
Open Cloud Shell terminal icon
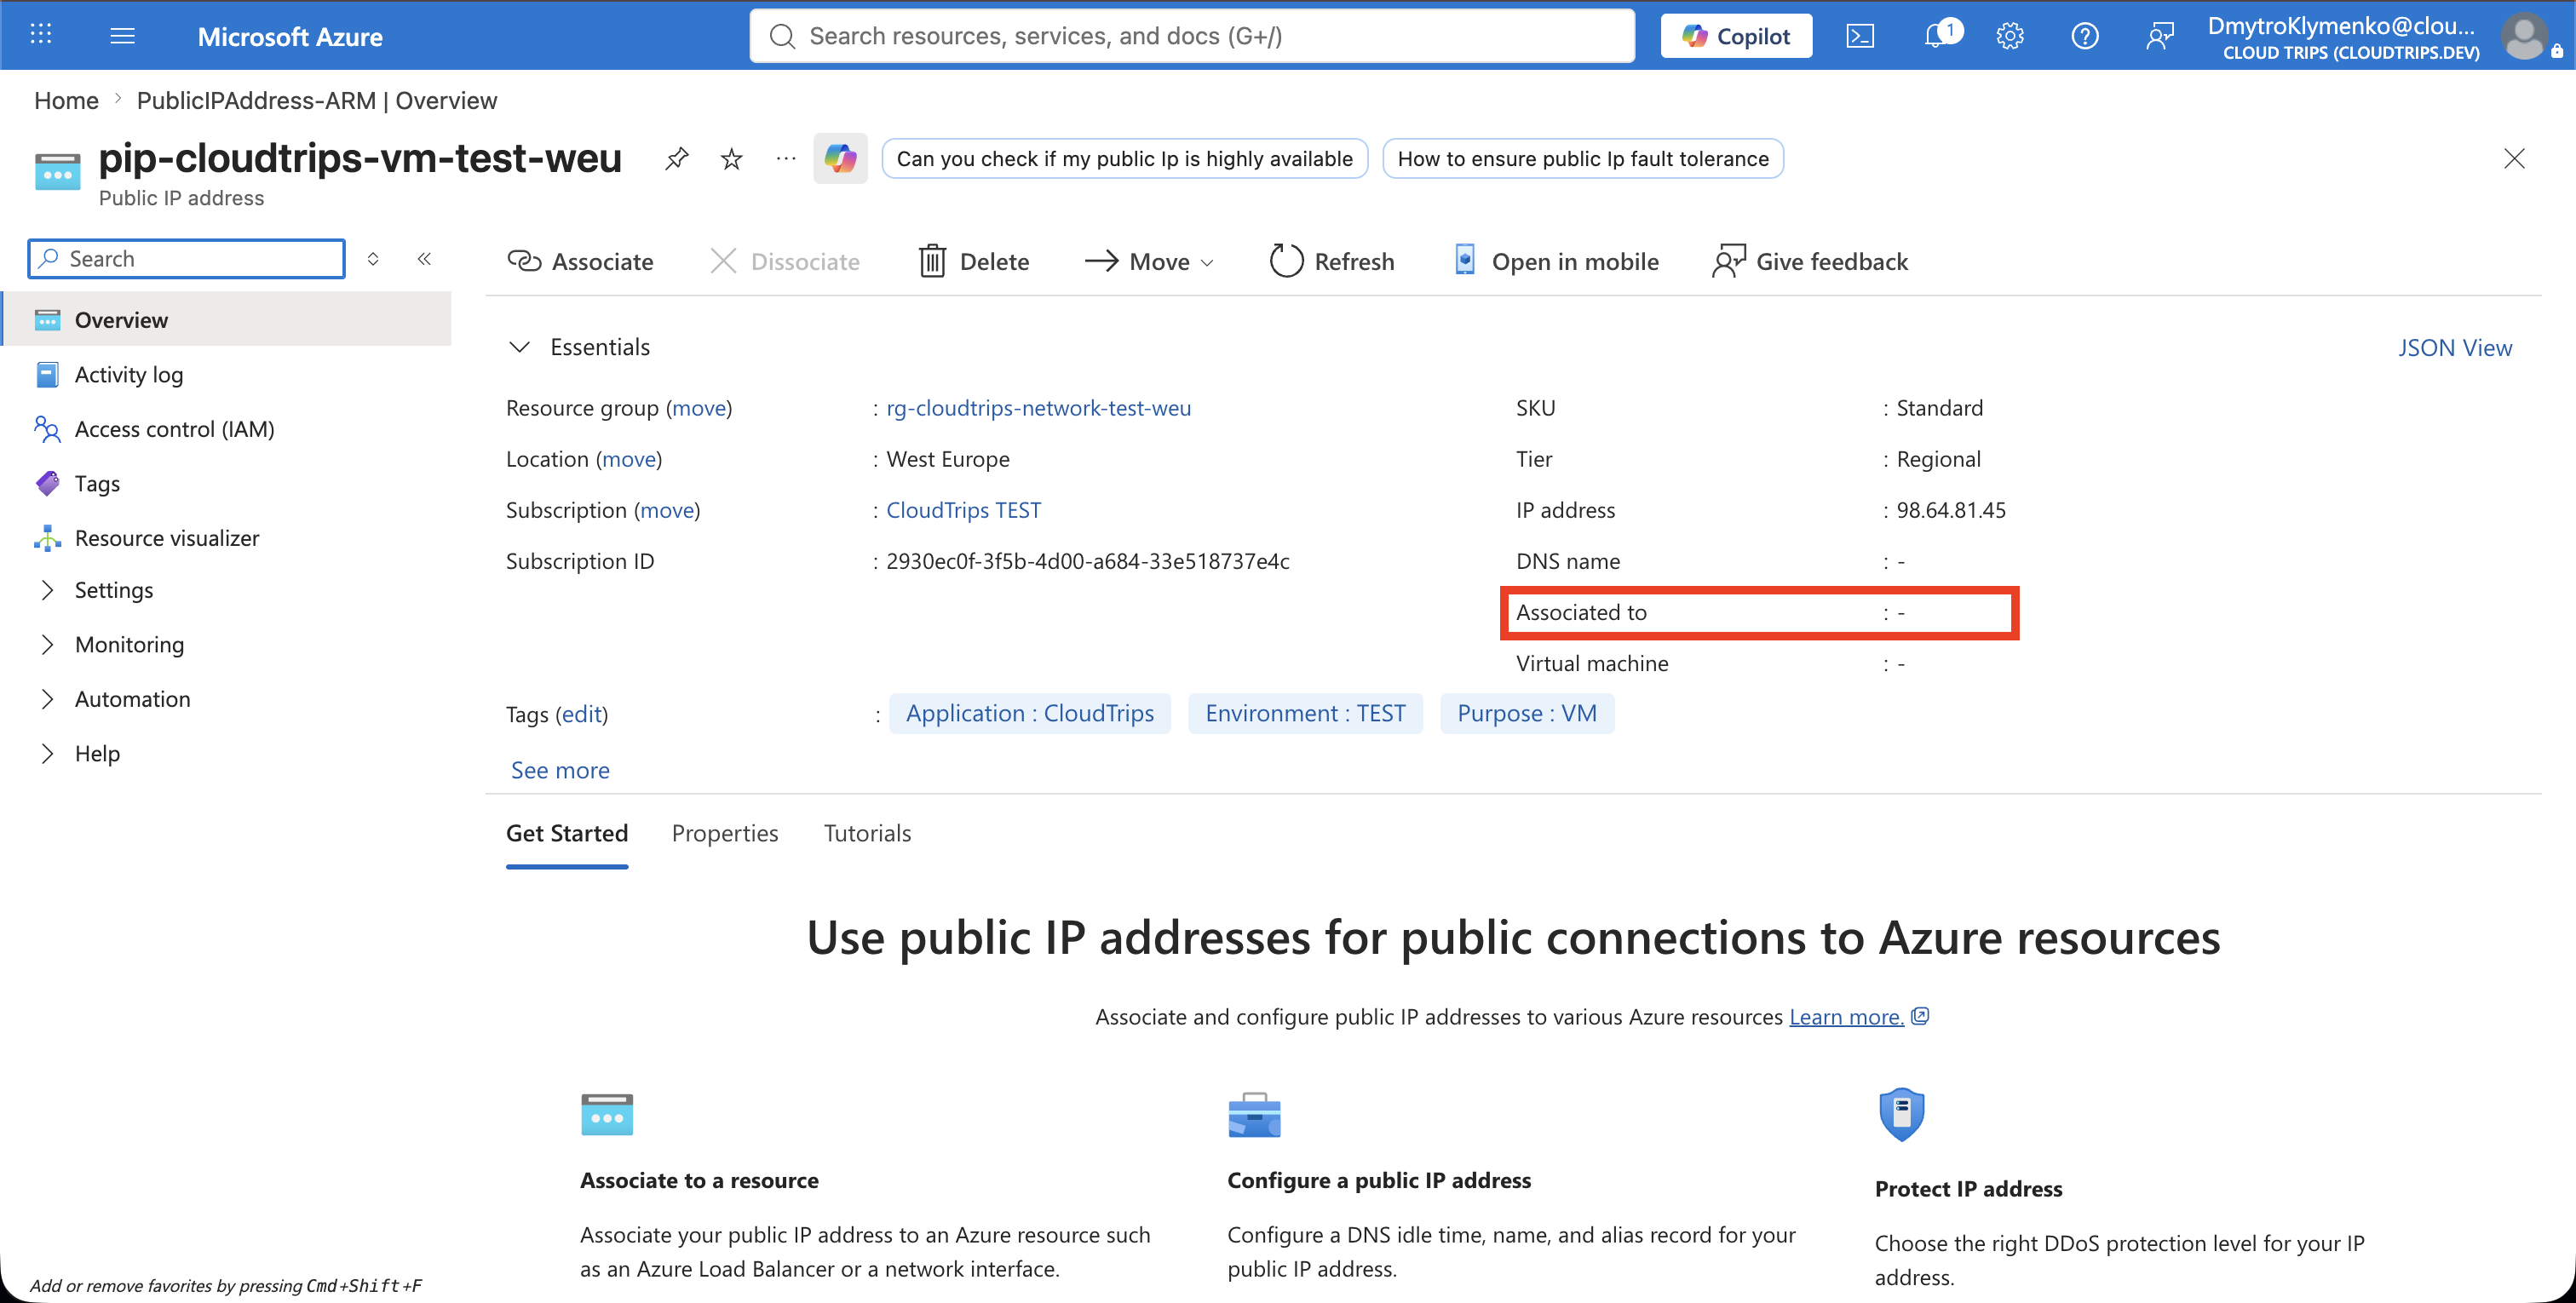tap(1859, 36)
